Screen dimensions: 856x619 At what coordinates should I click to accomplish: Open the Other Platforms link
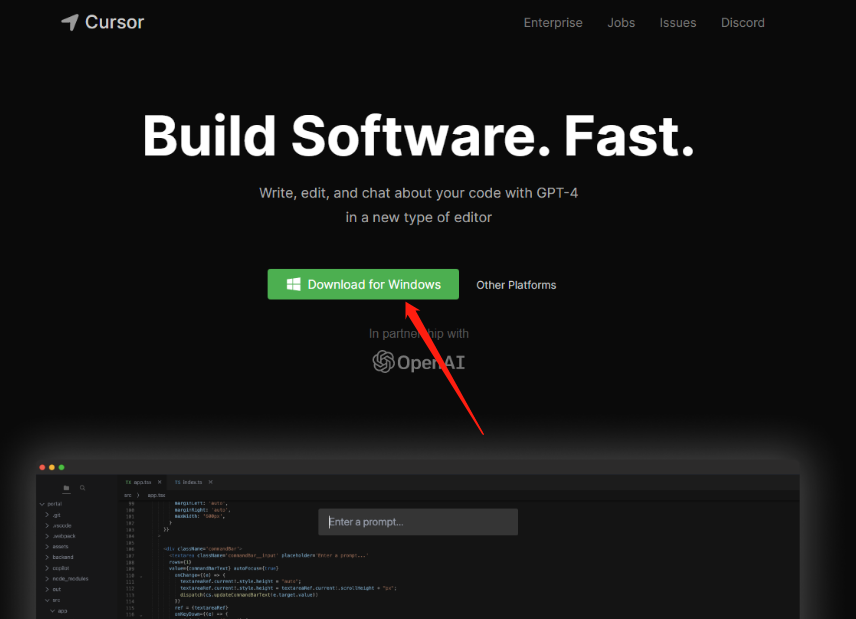(516, 285)
